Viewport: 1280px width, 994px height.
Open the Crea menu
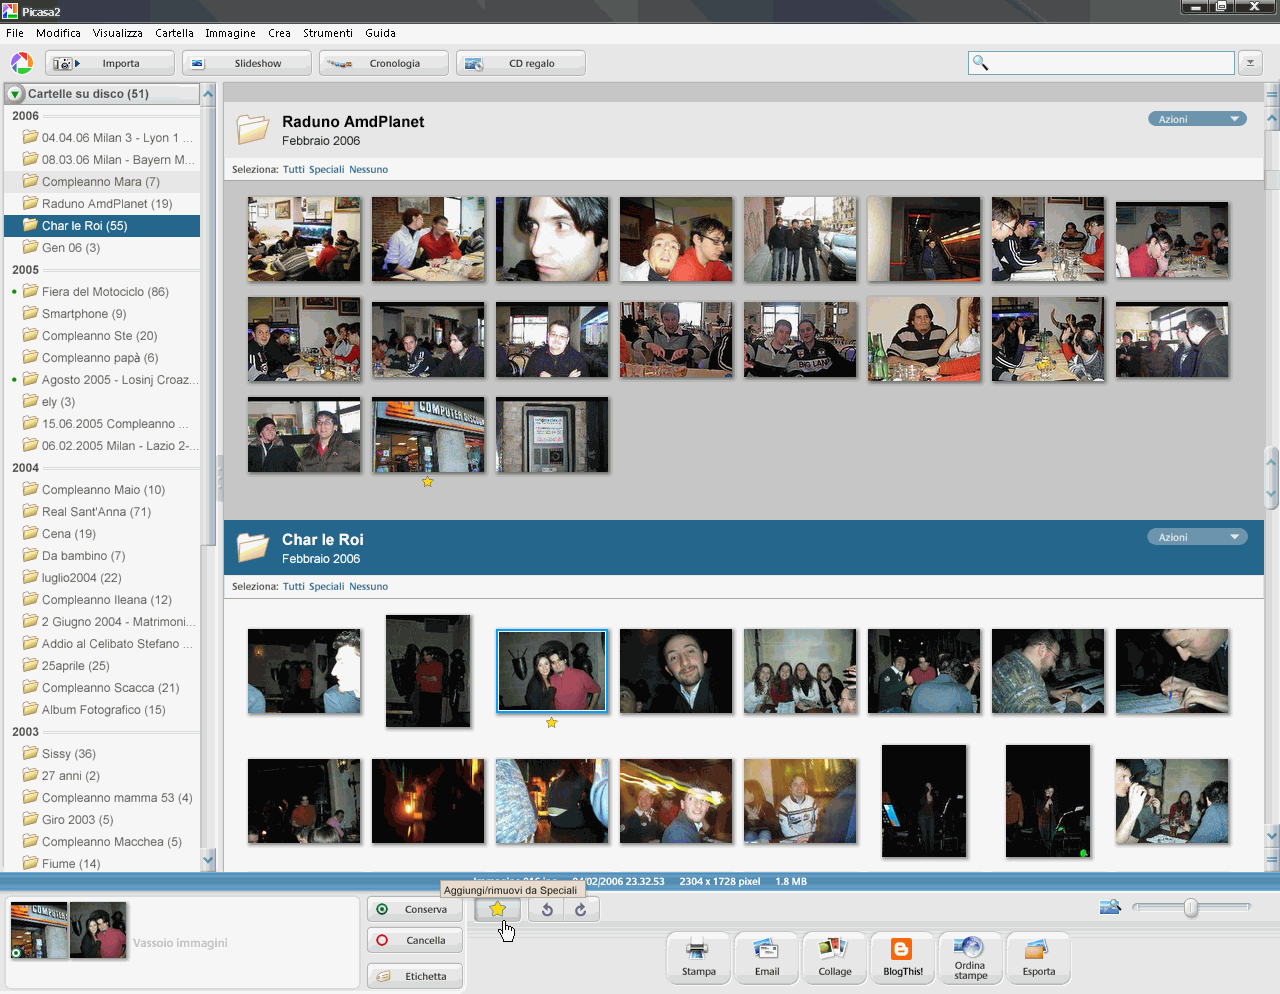[x=279, y=33]
